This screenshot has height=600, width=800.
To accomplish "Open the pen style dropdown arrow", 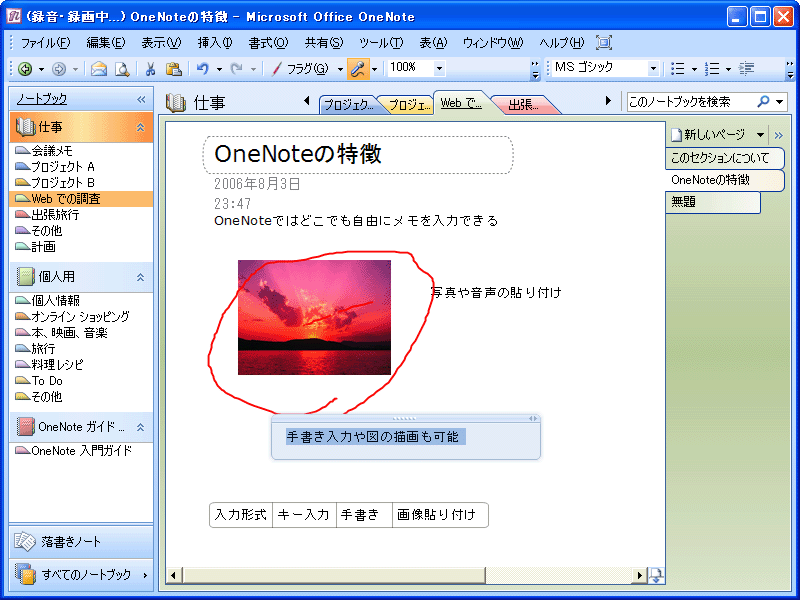I will pos(374,69).
